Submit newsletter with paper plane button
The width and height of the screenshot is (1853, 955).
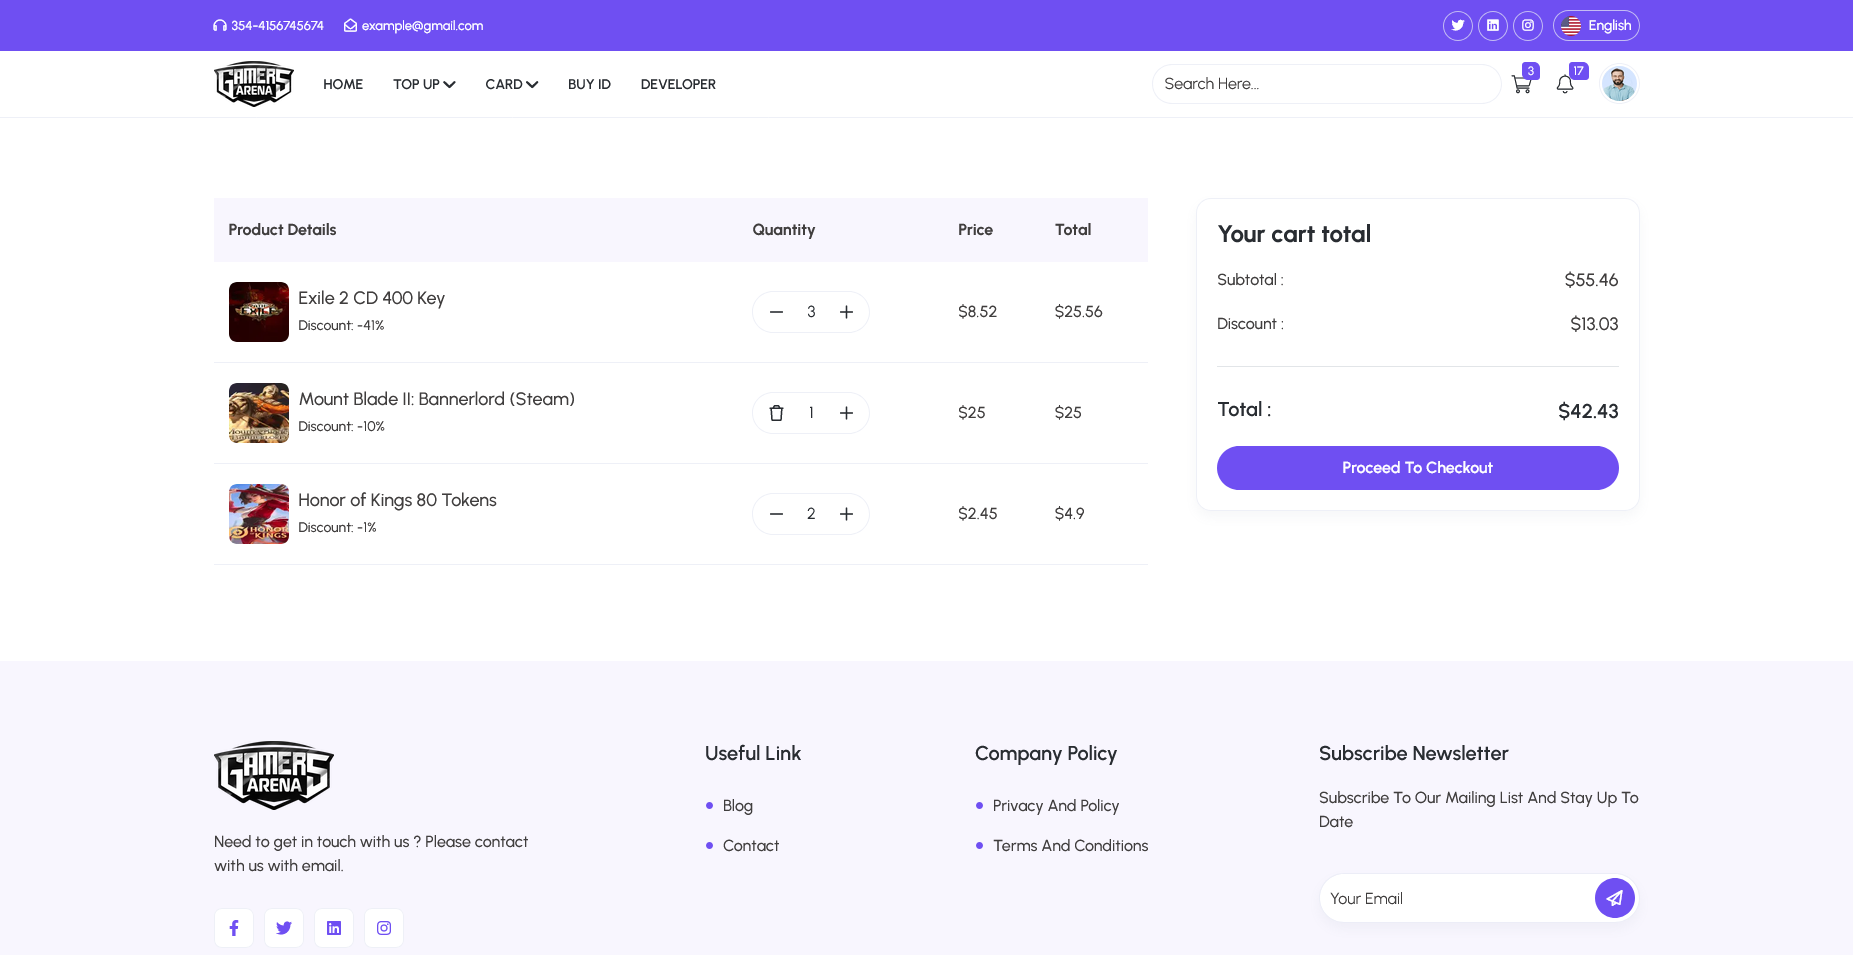tap(1615, 898)
